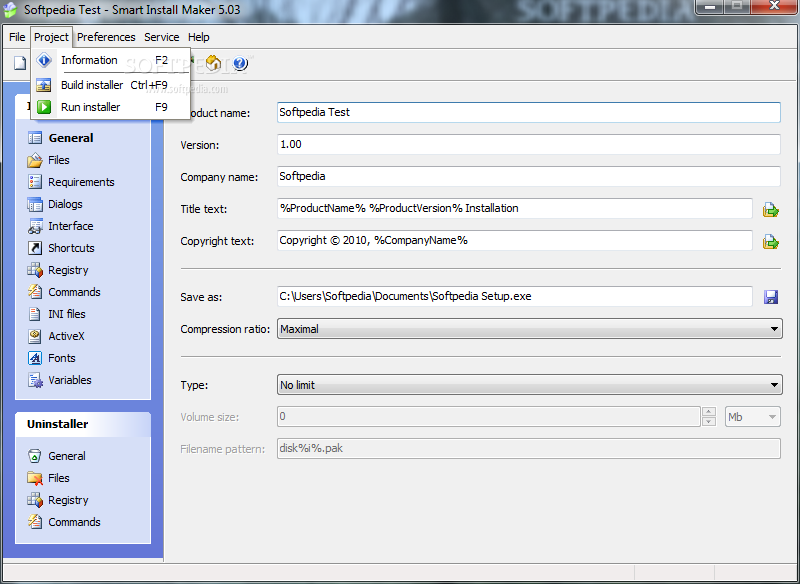Open the Help menu

tap(198, 37)
